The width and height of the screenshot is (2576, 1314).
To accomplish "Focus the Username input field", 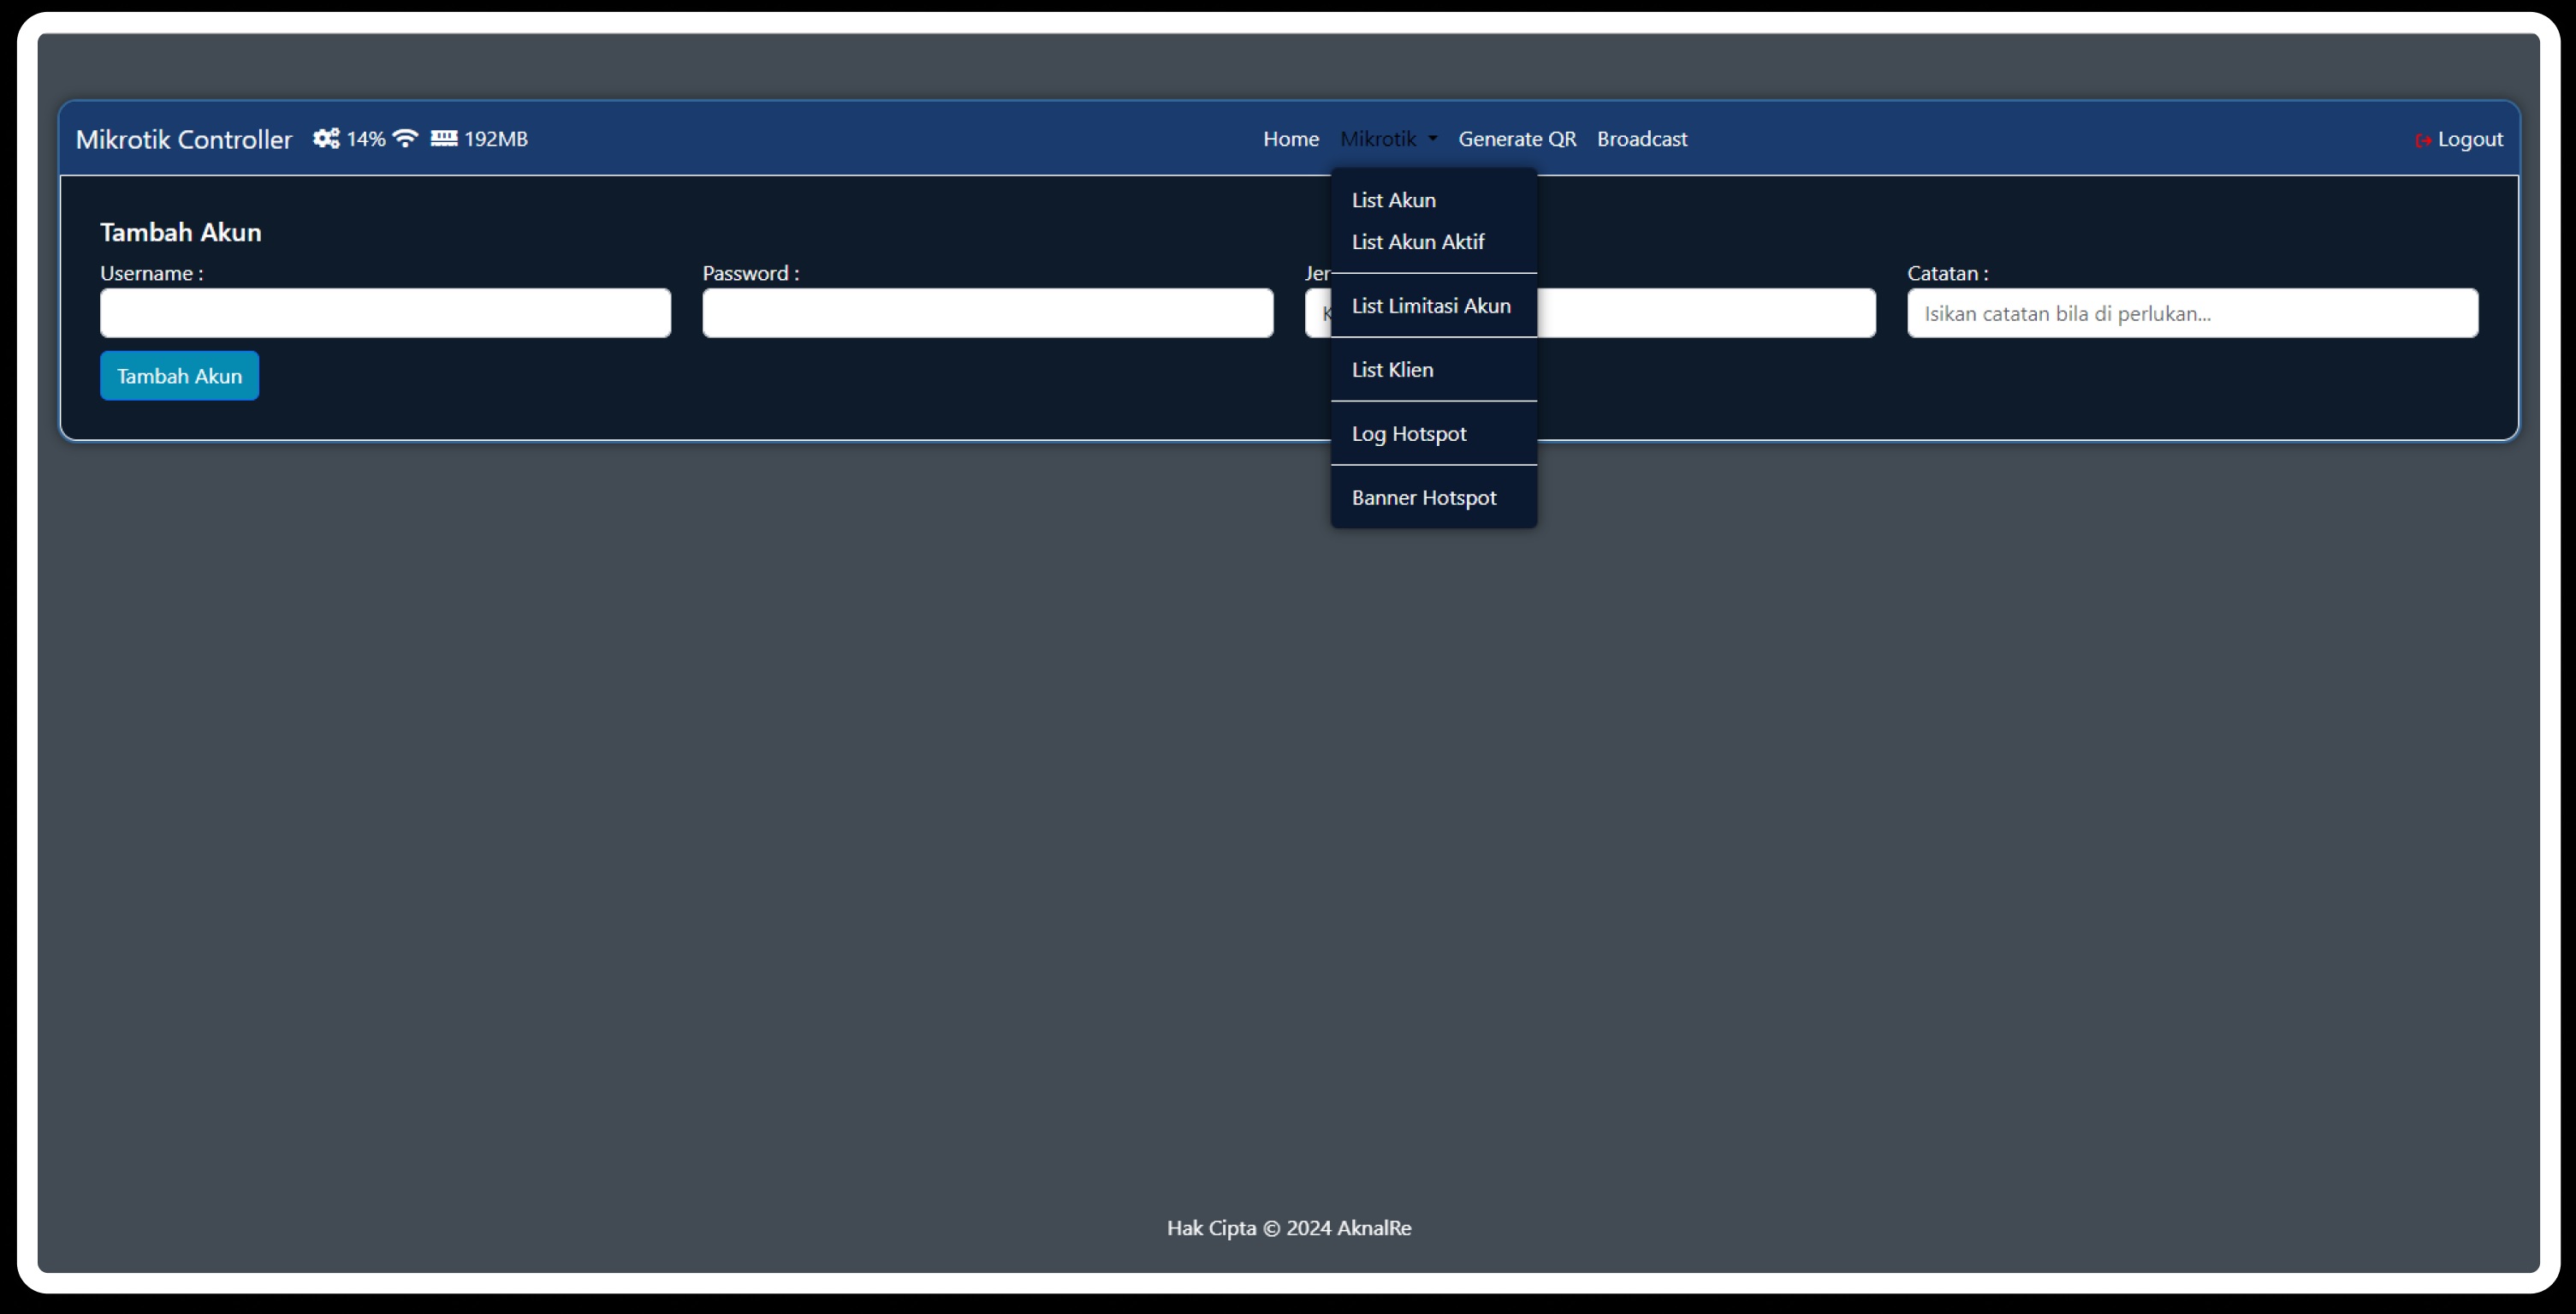I will tap(385, 313).
